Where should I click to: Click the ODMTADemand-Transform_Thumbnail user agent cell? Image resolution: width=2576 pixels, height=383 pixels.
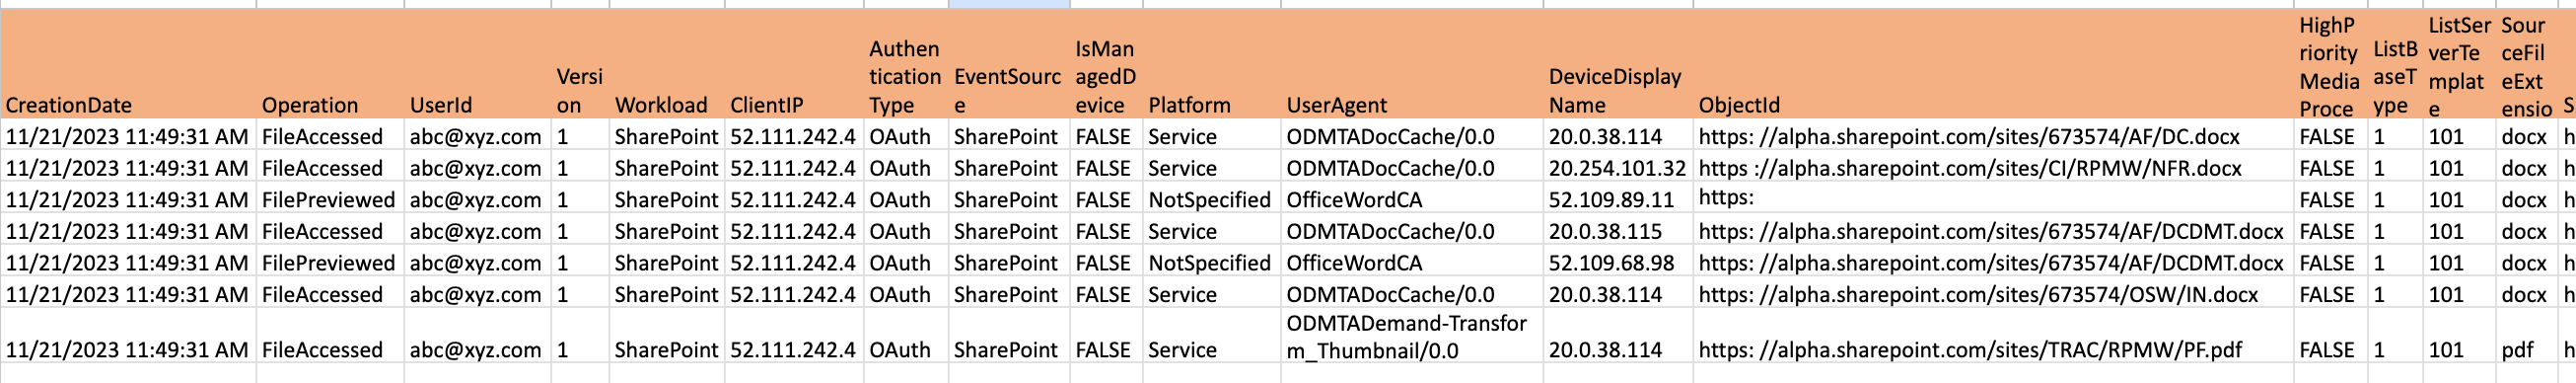pyautogui.click(x=1412, y=336)
